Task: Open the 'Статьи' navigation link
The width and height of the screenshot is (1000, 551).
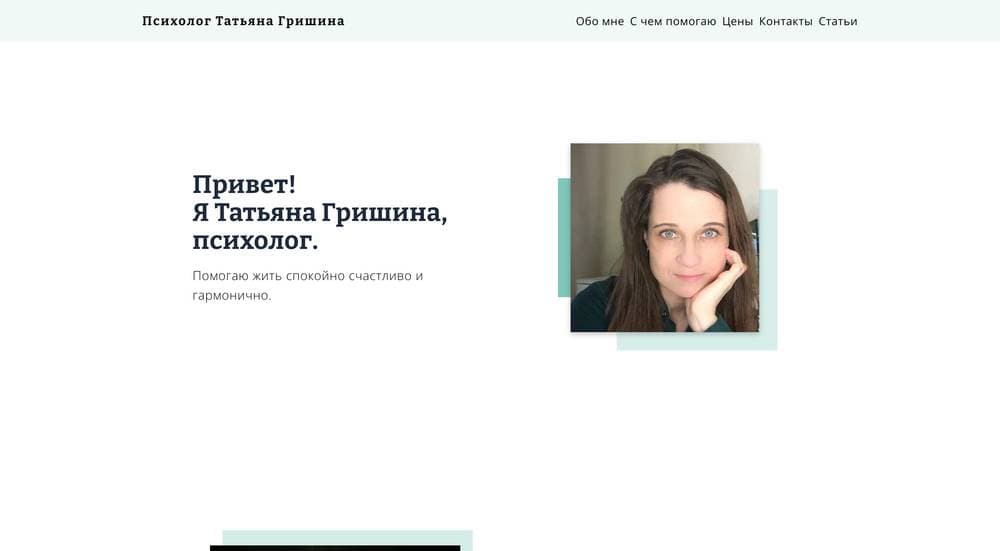Action: (837, 21)
